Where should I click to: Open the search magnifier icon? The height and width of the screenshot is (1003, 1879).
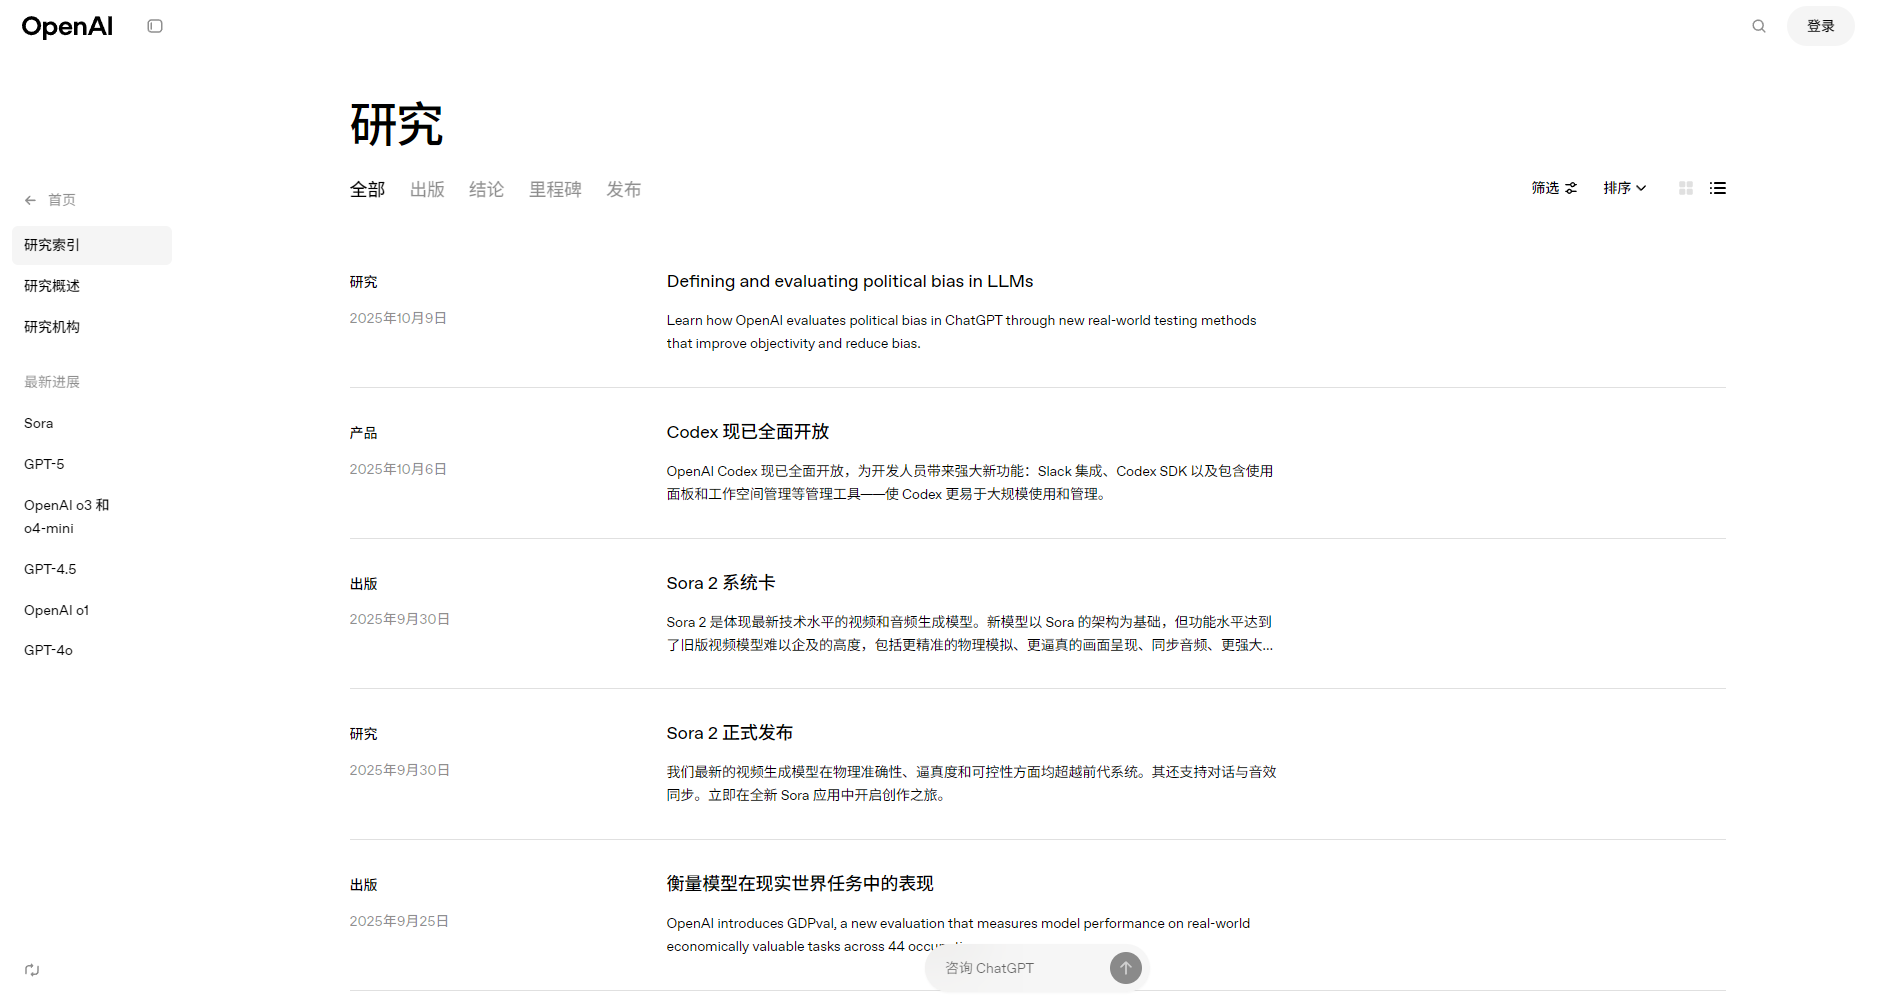click(1758, 26)
